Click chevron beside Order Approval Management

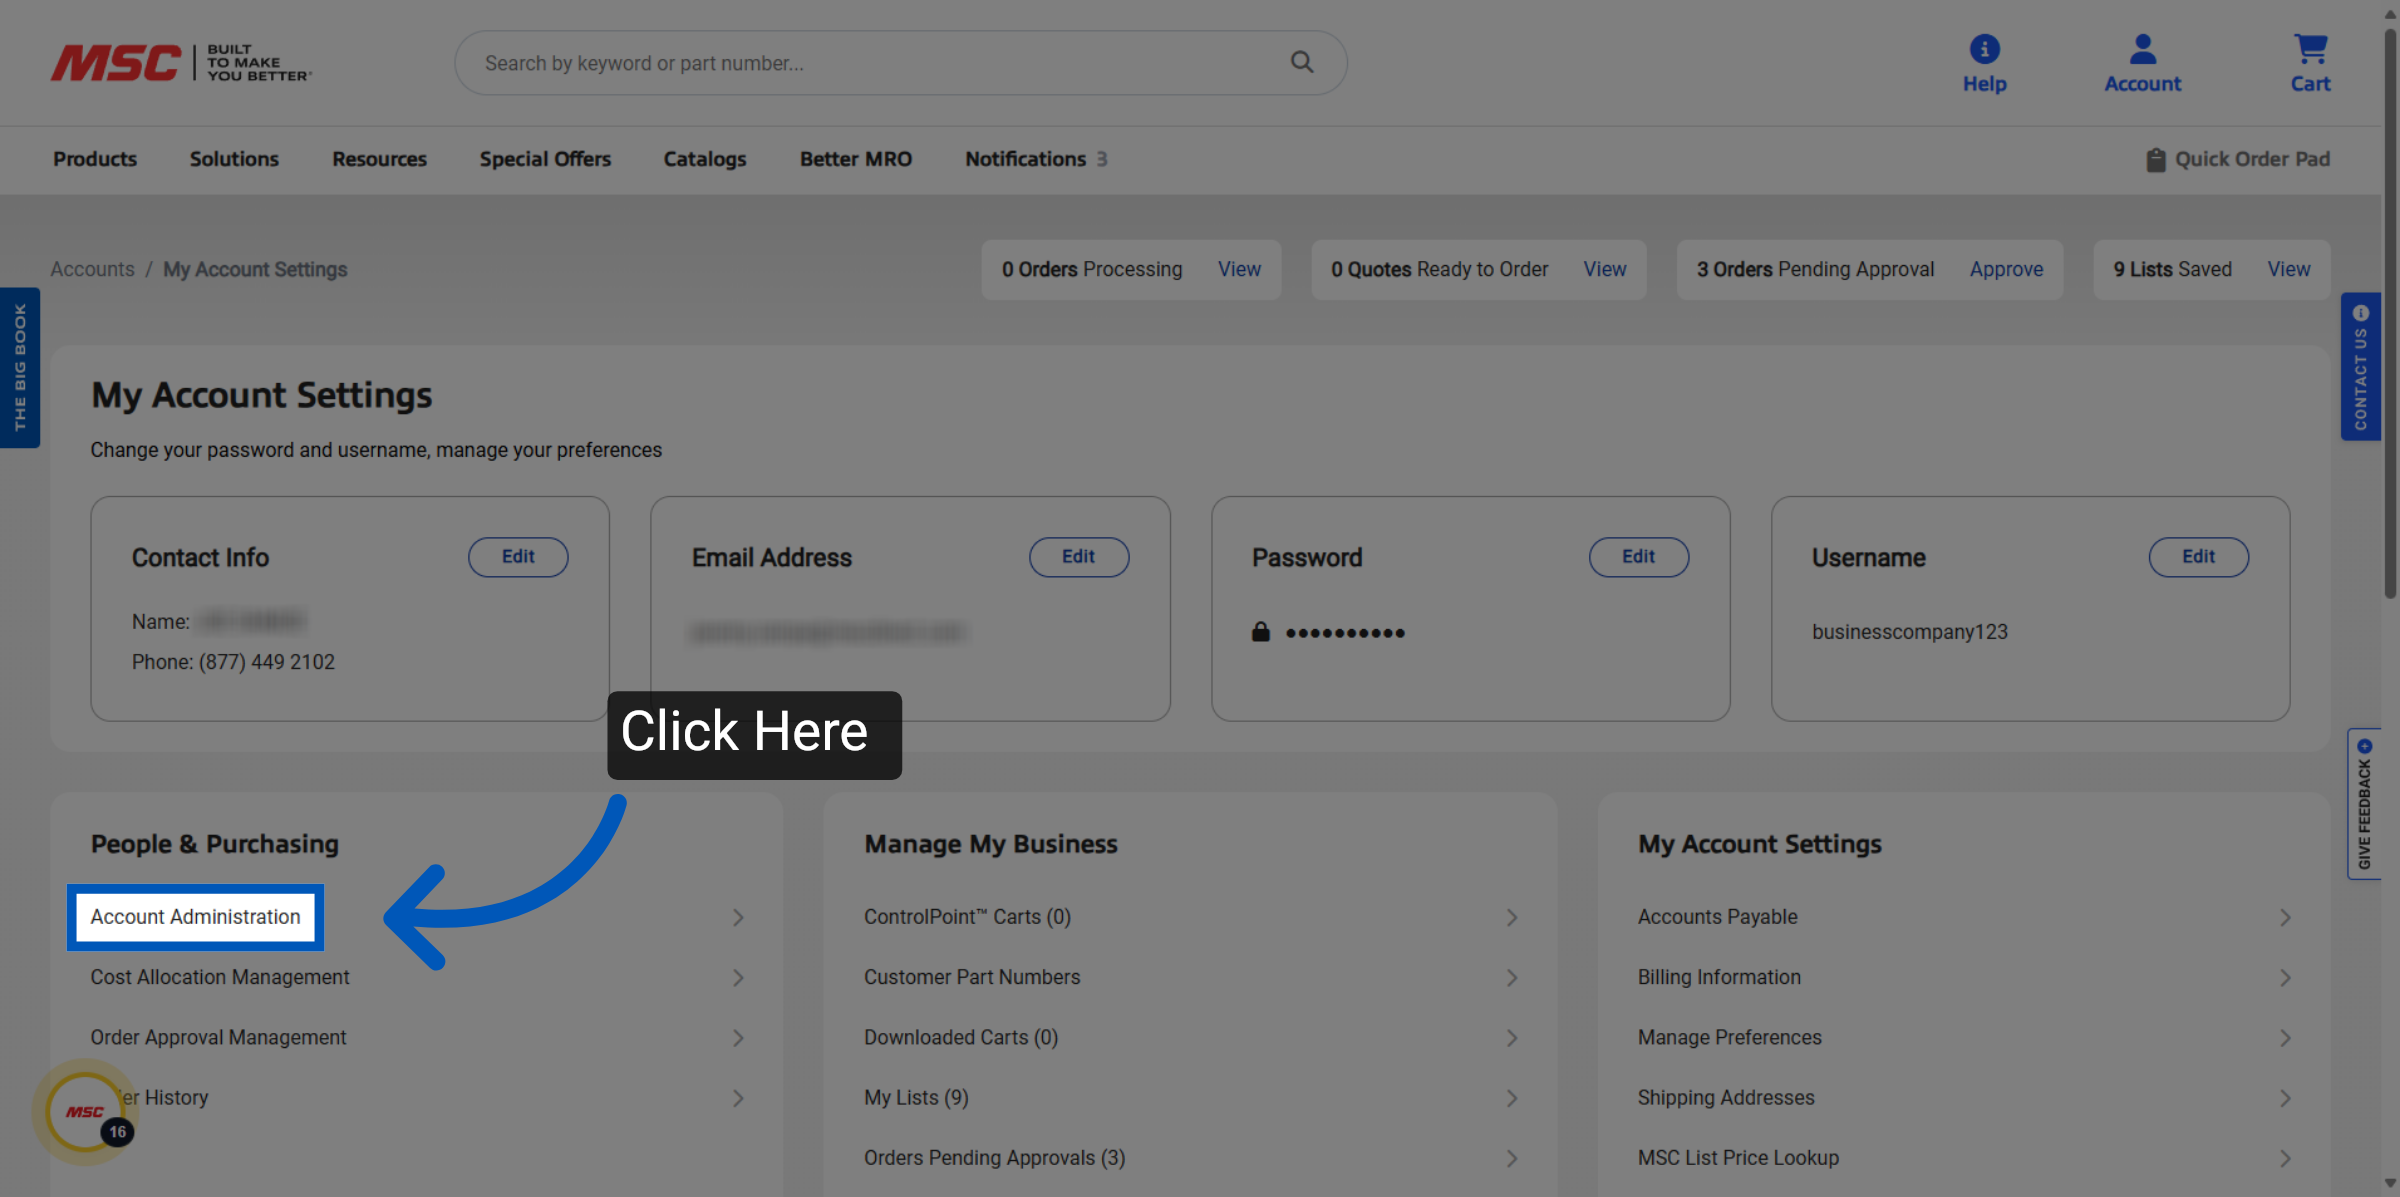738,1037
